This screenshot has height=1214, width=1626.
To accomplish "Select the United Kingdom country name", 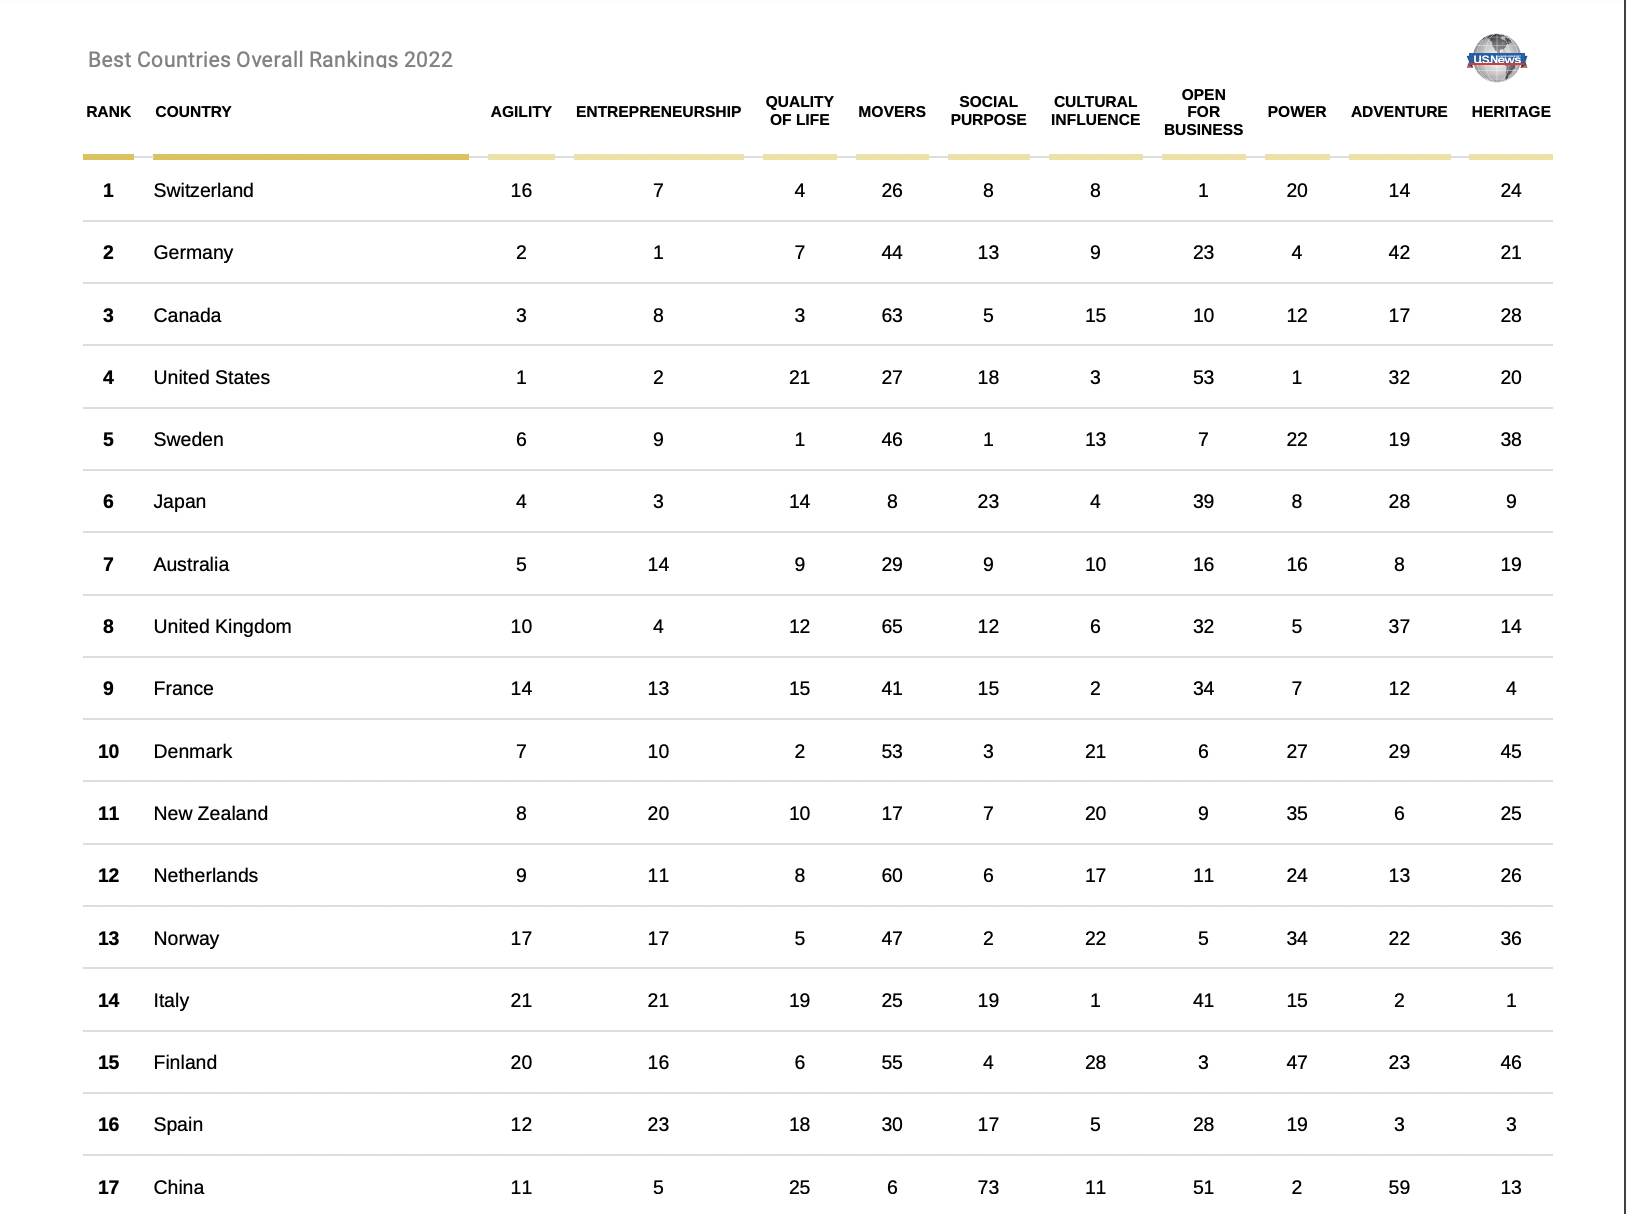I will (222, 627).
